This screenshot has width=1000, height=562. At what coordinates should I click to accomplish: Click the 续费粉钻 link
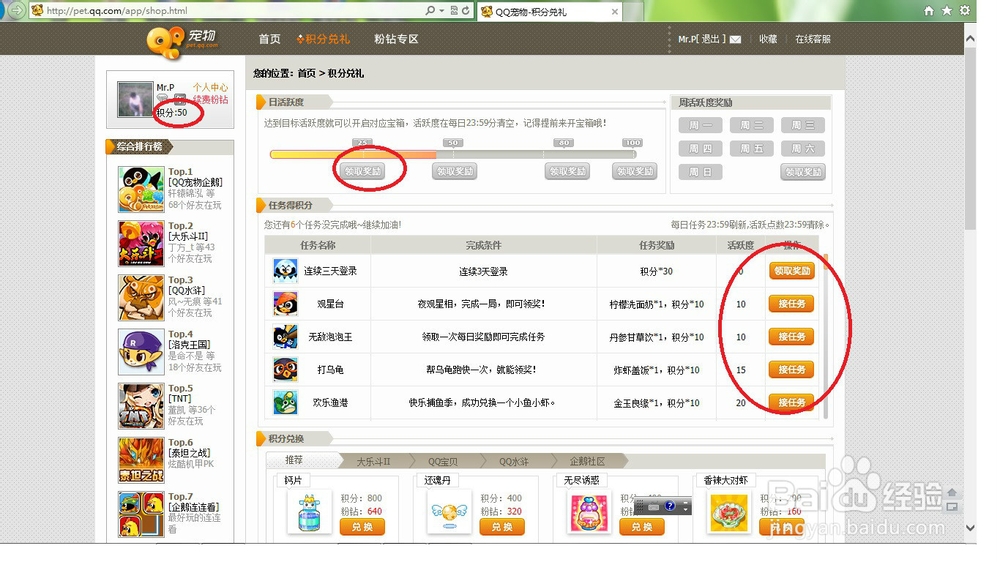tap(210, 100)
